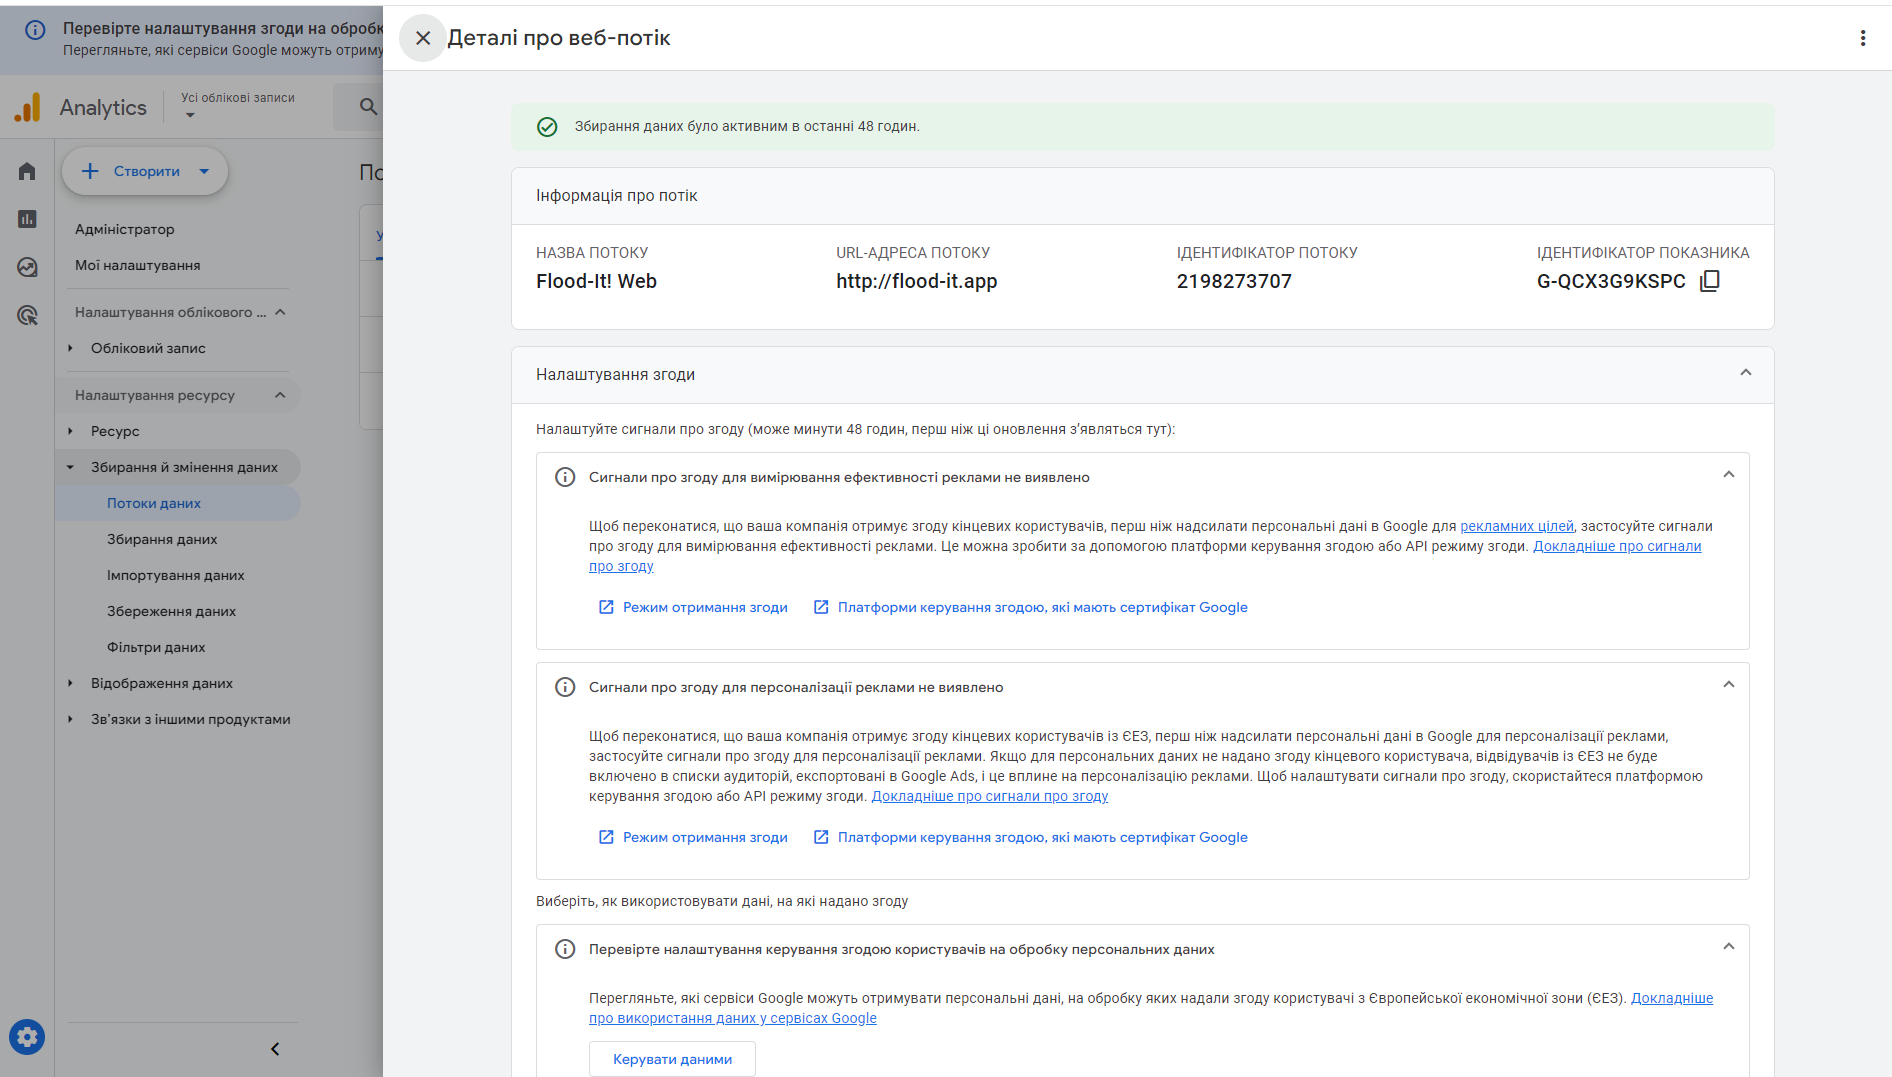The image size is (1892, 1077).
Task: Collapse the Налаштування облікового section
Action: tap(280, 312)
